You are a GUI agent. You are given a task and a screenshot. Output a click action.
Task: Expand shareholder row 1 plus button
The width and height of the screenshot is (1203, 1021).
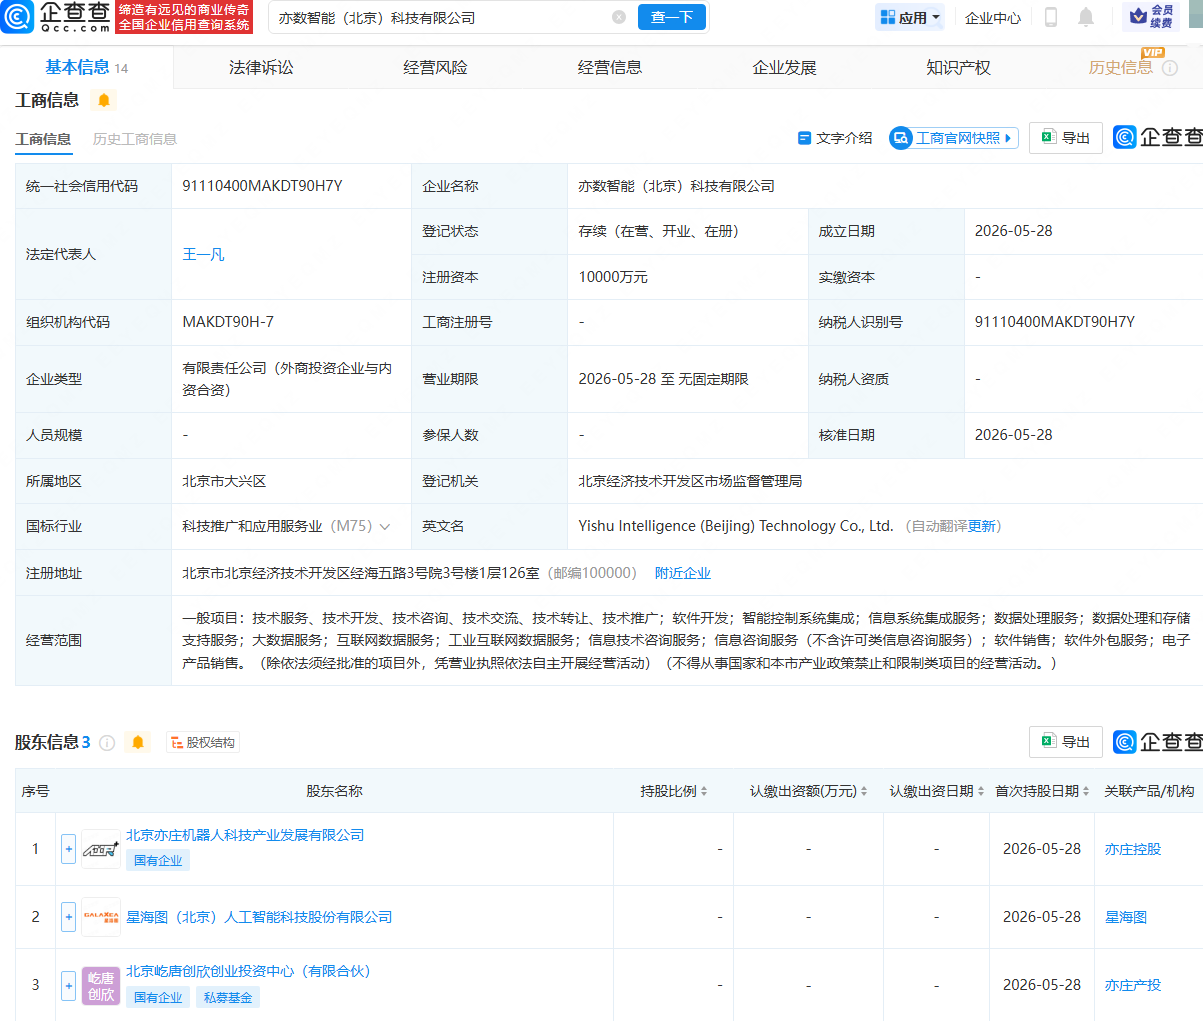pos(68,849)
